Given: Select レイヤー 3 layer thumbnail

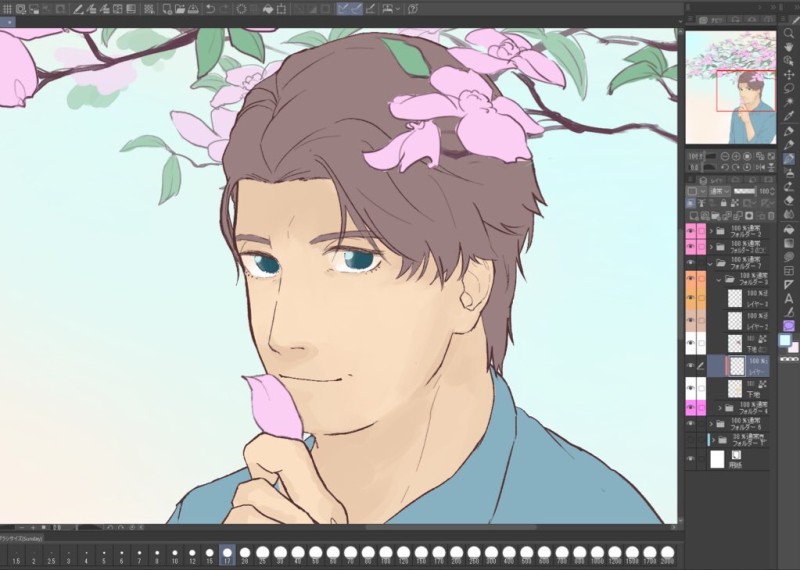Looking at the screenshot, I should click(x=735, y=299).
